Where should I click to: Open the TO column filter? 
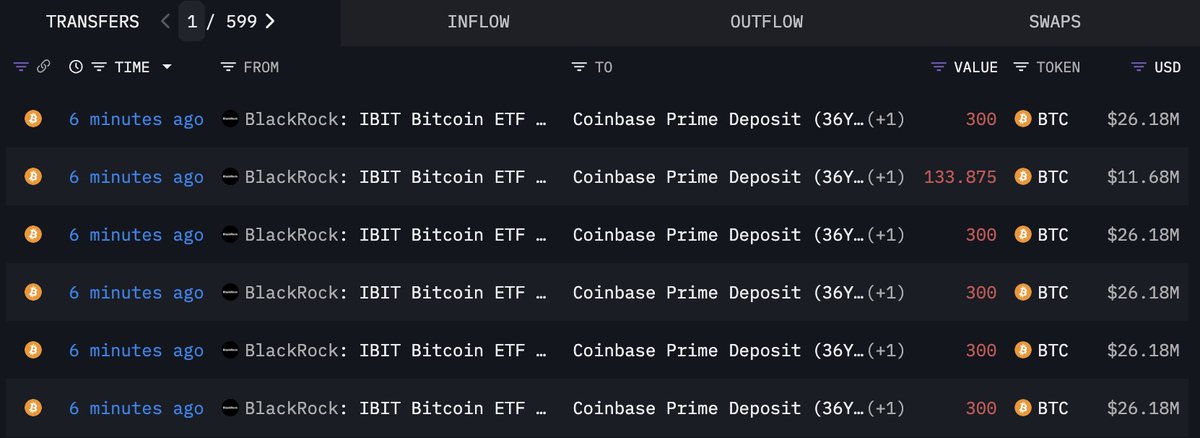[x=579, y=67]
